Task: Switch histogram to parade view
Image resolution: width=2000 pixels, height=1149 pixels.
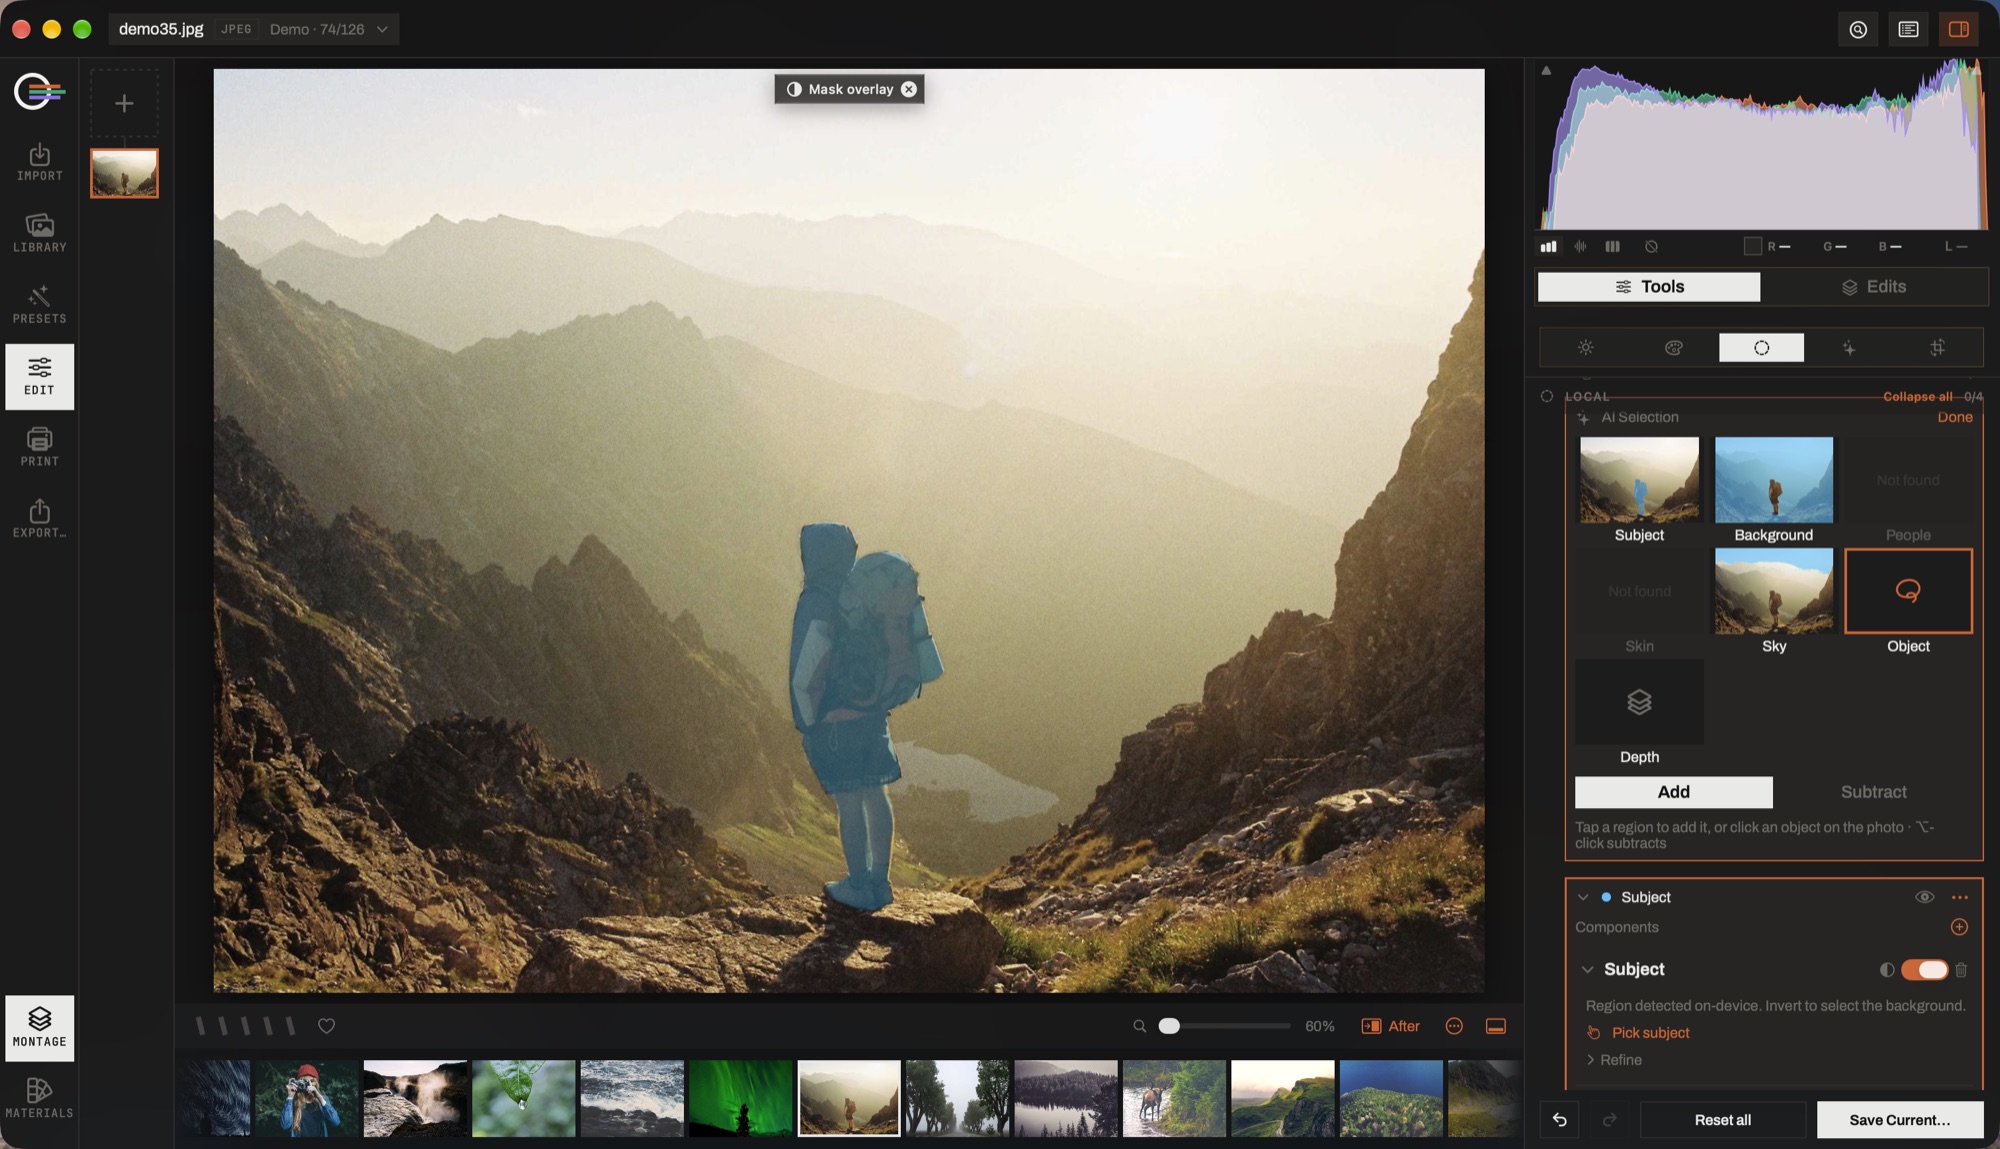Action: coord(1612,246)
